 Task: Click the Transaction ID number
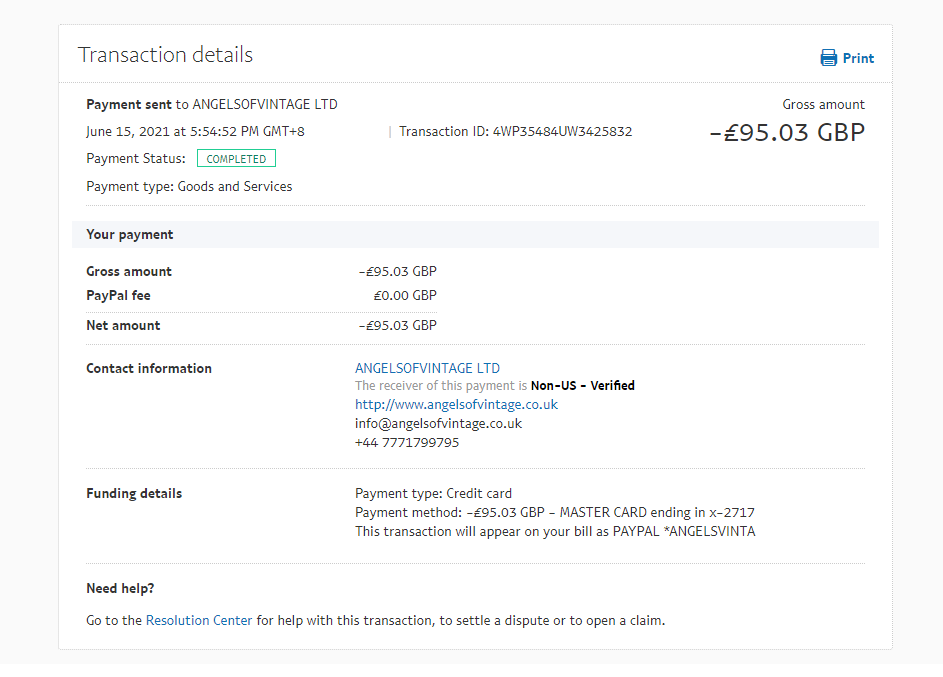click(x=562, y=131)
